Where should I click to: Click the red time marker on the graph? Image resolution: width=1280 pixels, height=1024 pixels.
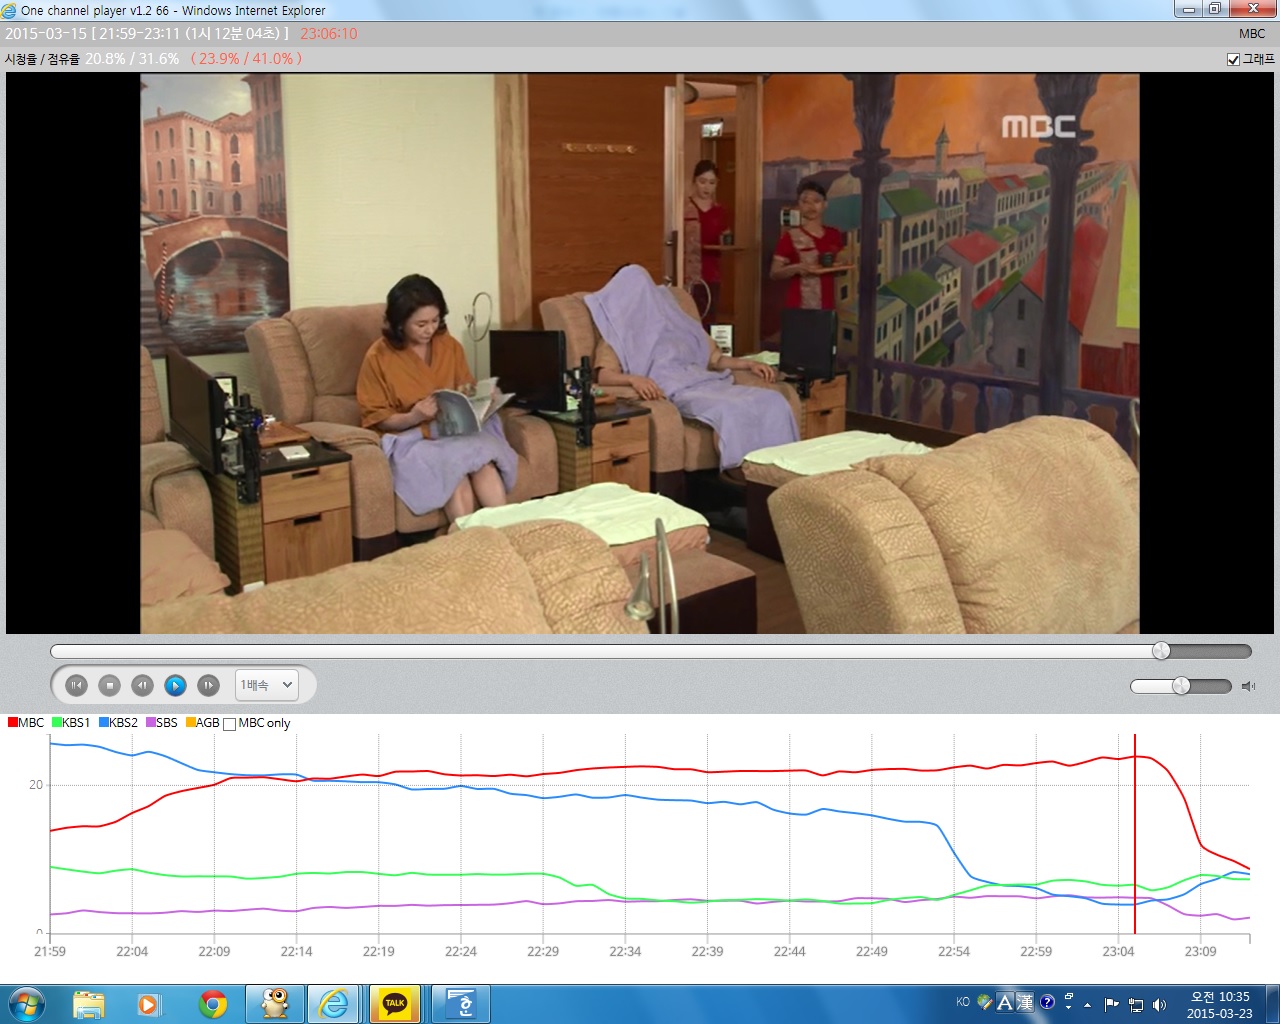[x=1135, y=830]
